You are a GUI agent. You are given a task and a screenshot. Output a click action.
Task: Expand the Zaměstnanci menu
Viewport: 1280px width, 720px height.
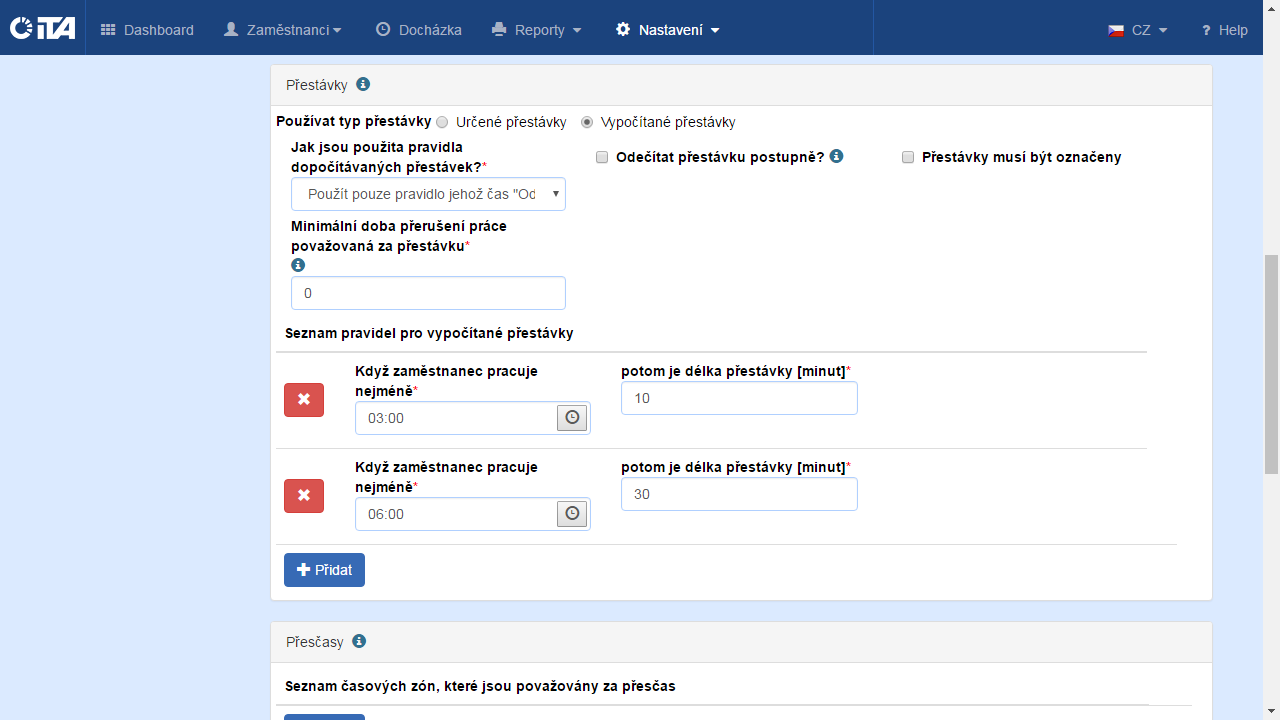tap(283, 30)
